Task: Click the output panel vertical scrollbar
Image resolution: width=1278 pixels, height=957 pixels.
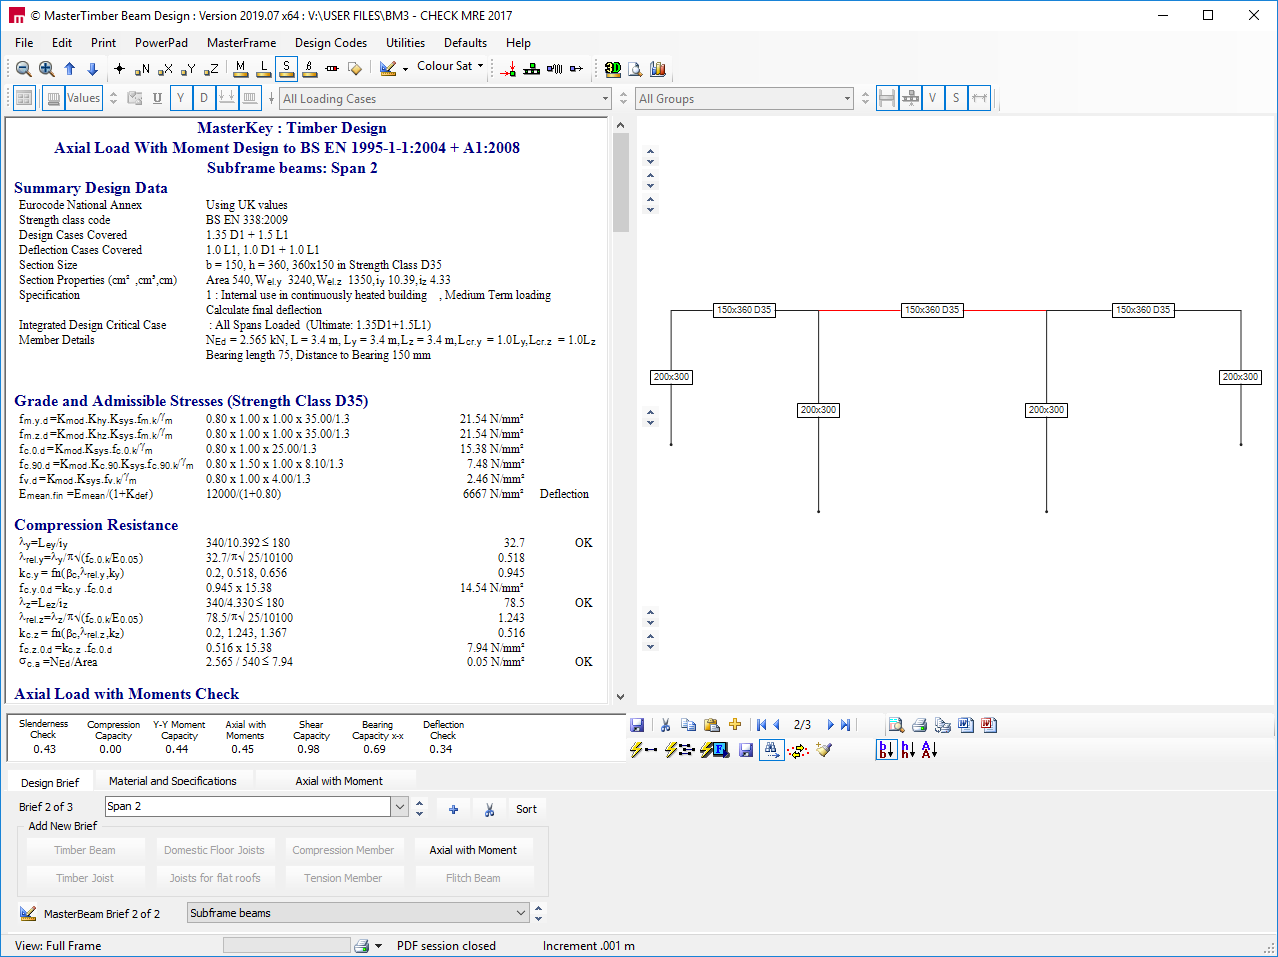Action: [620, 411]
